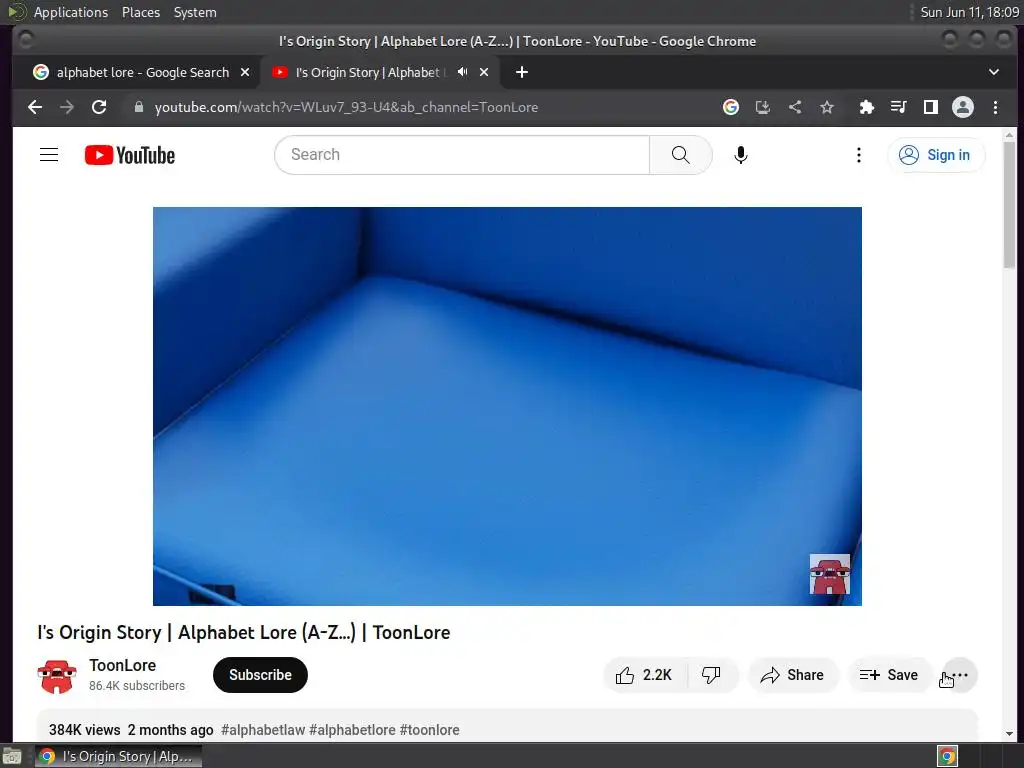The height and width of the screenshot is (768, 1024).
Task: Share this page from address bar
Action: 795,107
